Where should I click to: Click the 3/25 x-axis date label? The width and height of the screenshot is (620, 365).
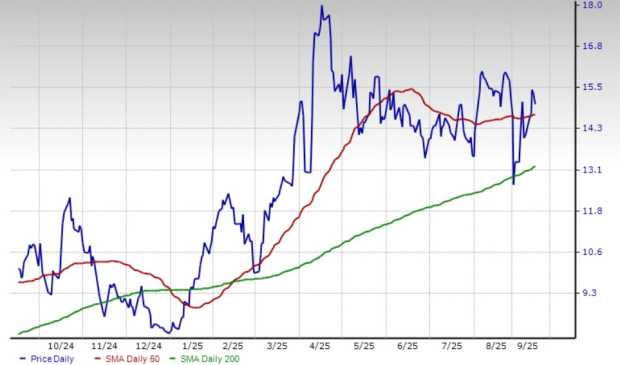click(277, 346)
